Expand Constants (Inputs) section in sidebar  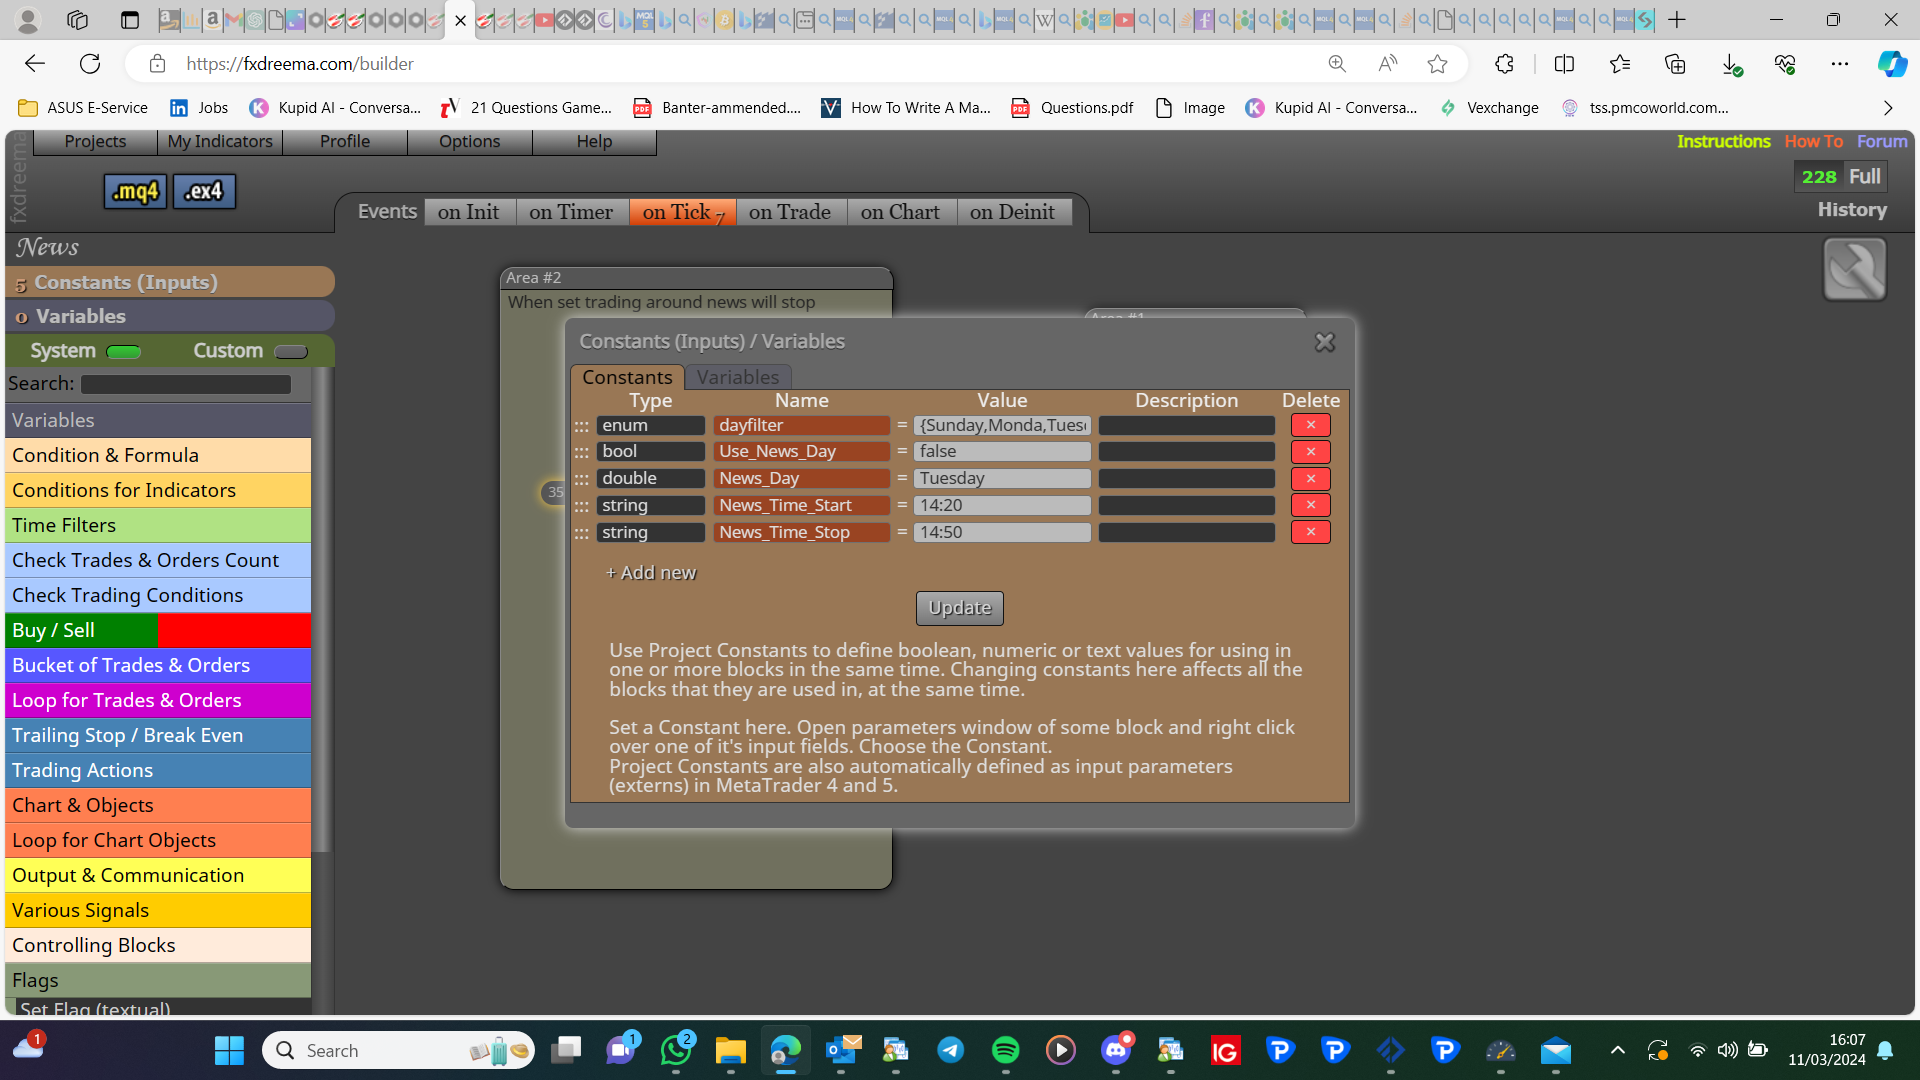[170, 282]
